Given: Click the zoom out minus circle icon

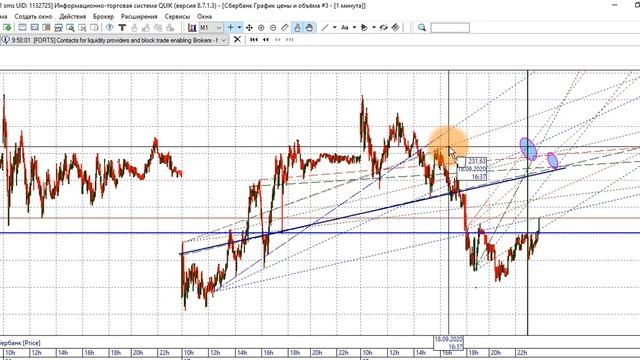Looking at the screenshot, I should (273, 27).
